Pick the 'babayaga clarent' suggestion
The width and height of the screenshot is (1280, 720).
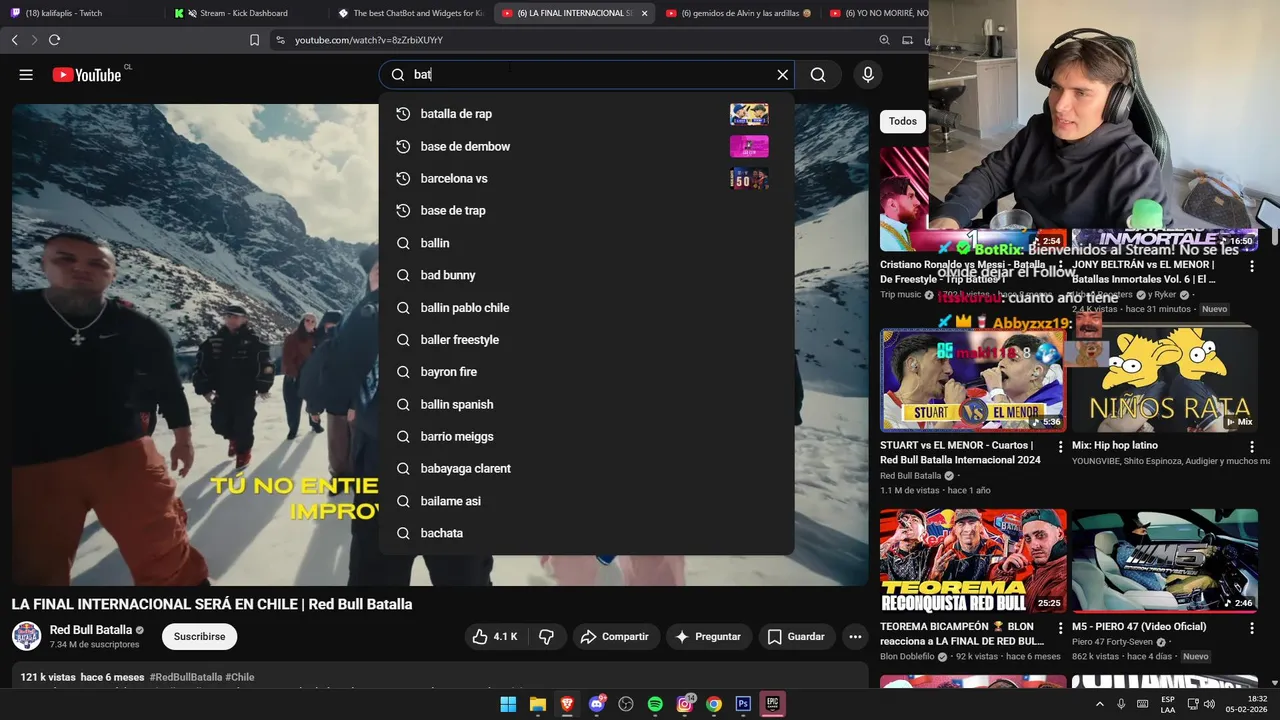coord(586,468)
